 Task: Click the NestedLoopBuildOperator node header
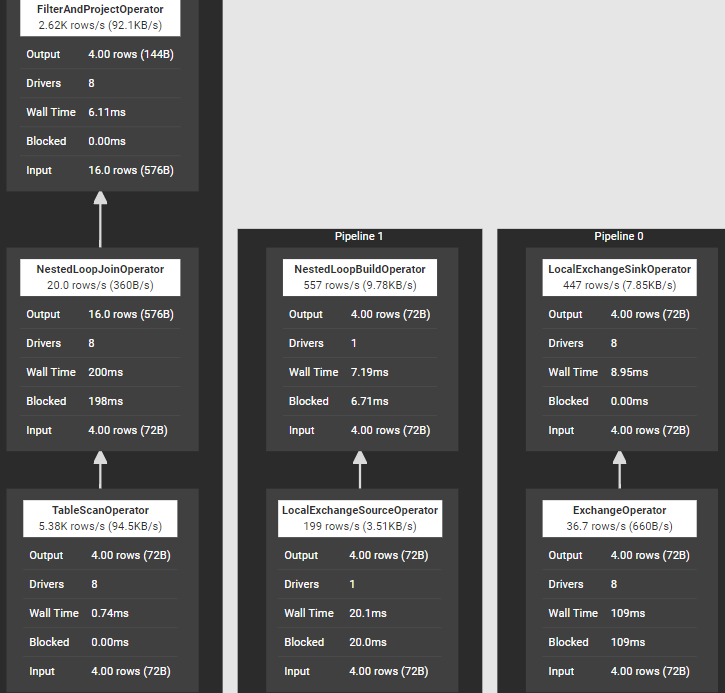[360, 277]
